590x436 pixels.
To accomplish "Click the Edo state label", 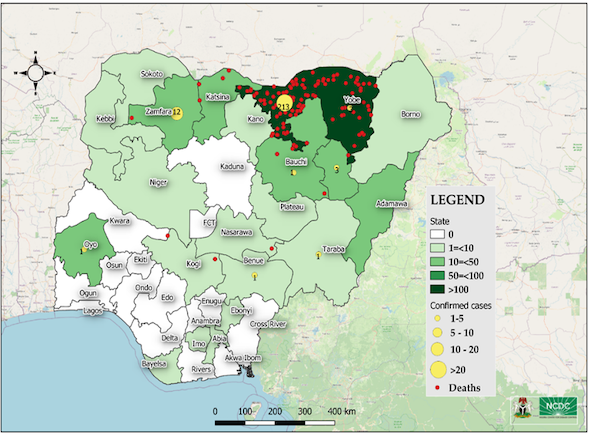I will click(x=167, y=298).
